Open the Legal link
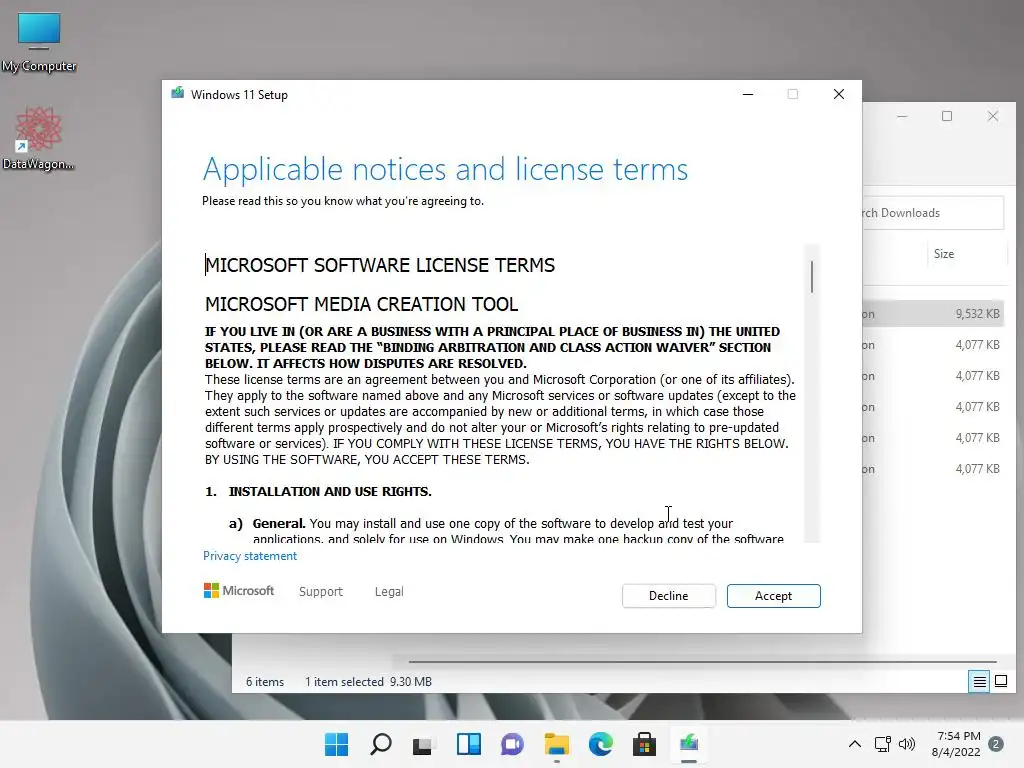The image size is (1024, 768). tap(389, 591)
